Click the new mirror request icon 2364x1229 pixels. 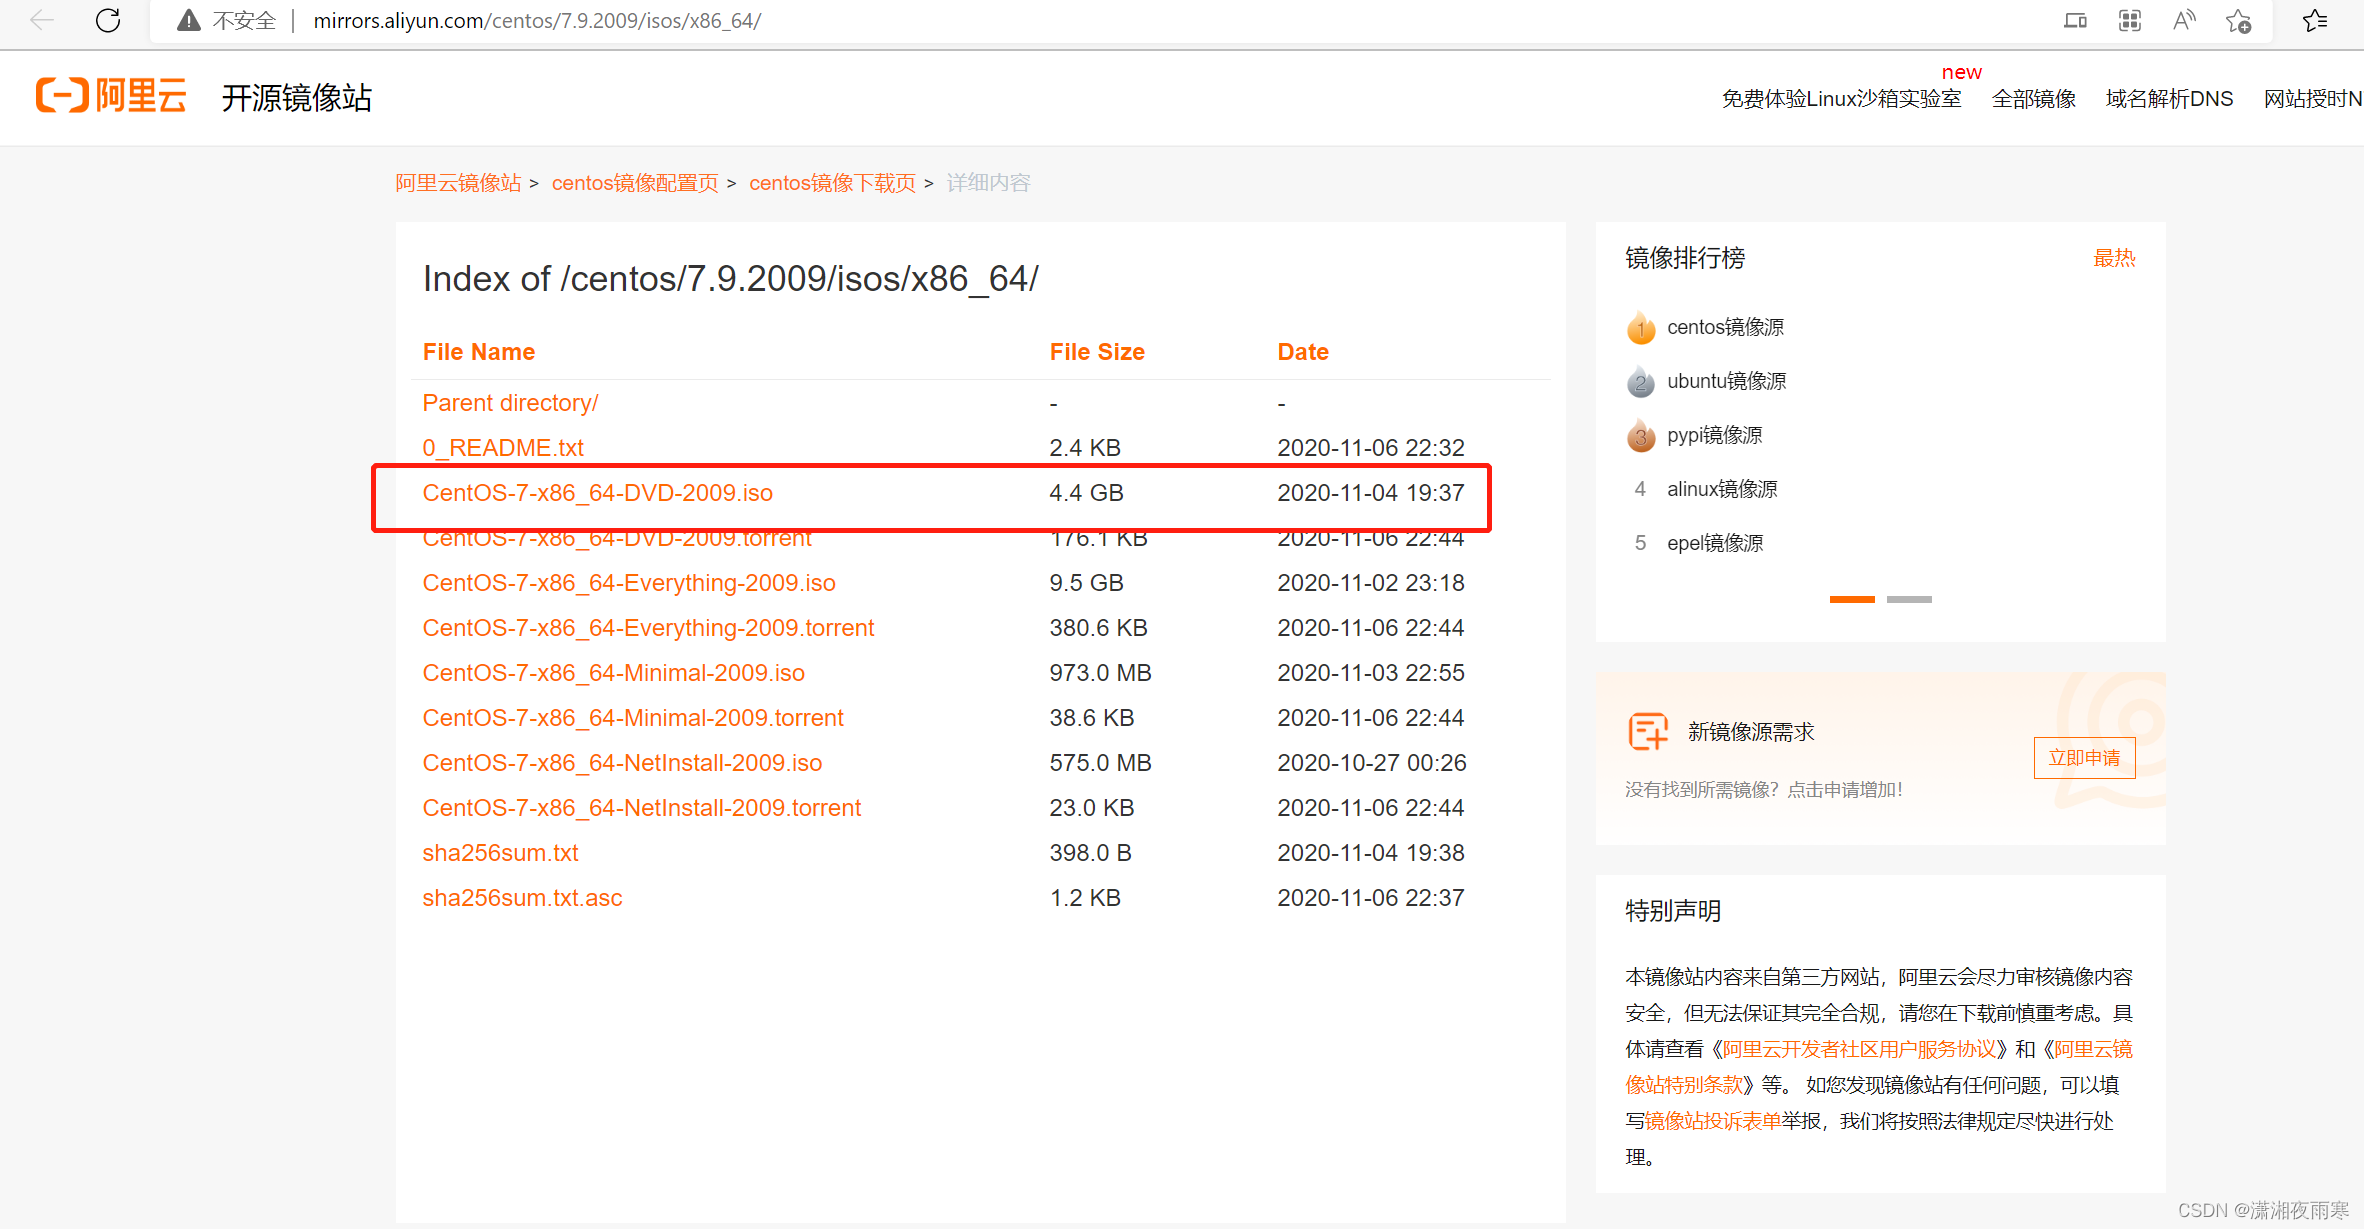pyautogui.click(x=1648, y=731)
